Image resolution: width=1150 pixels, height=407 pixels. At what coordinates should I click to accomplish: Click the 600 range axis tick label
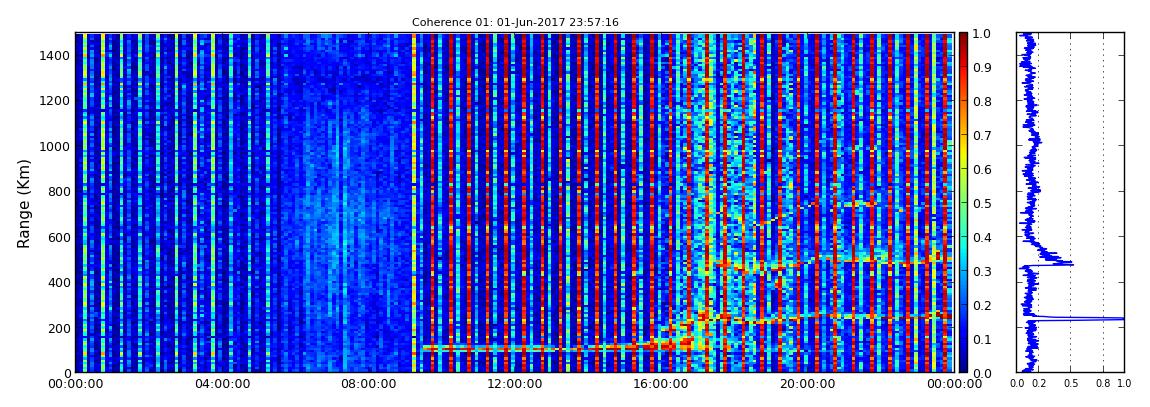click(59, 238)
